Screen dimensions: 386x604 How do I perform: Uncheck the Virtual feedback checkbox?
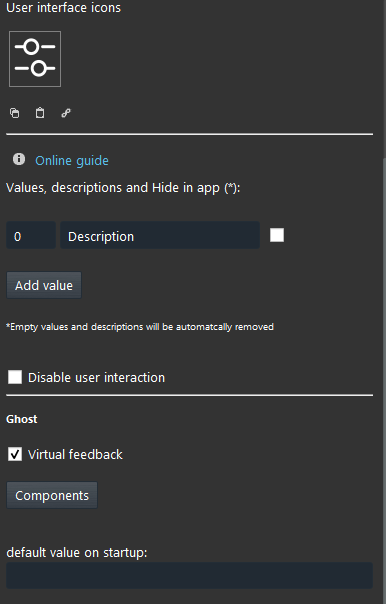tap(15, 454)
